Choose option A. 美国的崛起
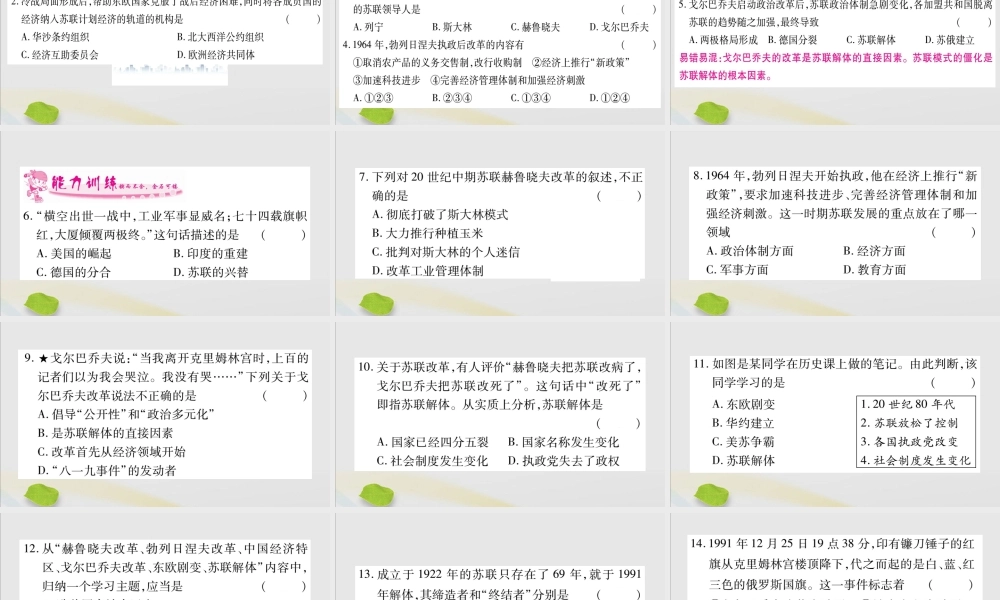Screen dimensions: 1000x600 coord(74,254)
